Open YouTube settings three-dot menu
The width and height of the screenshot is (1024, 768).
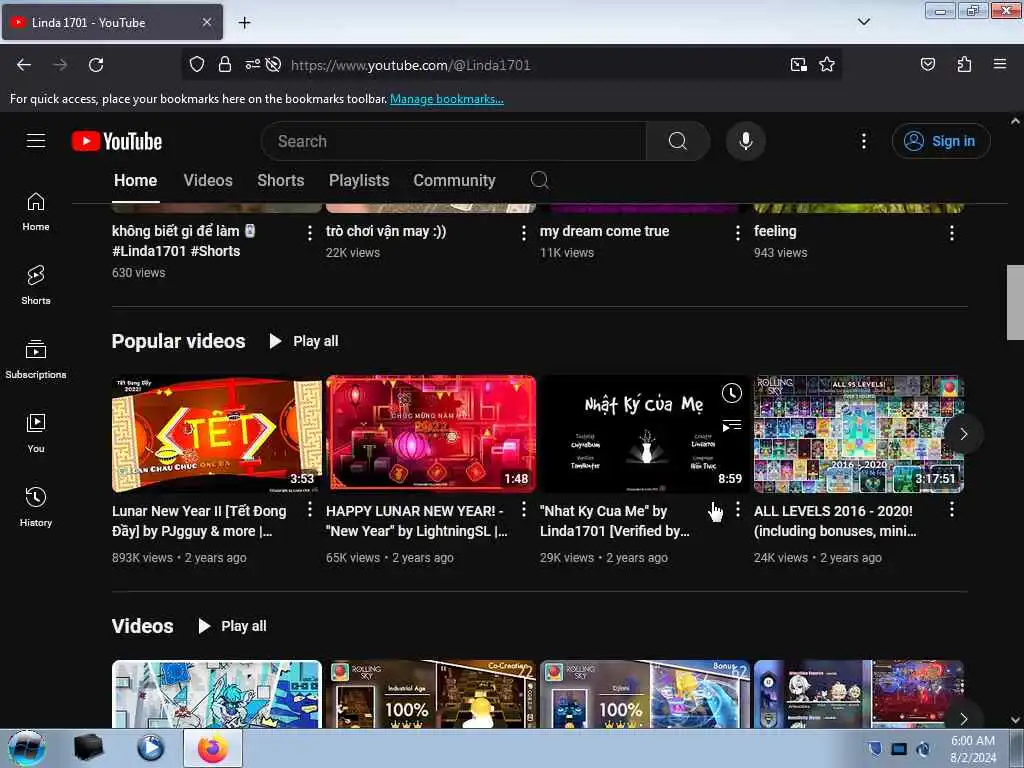pyautogui.click(x=863, y=141)
